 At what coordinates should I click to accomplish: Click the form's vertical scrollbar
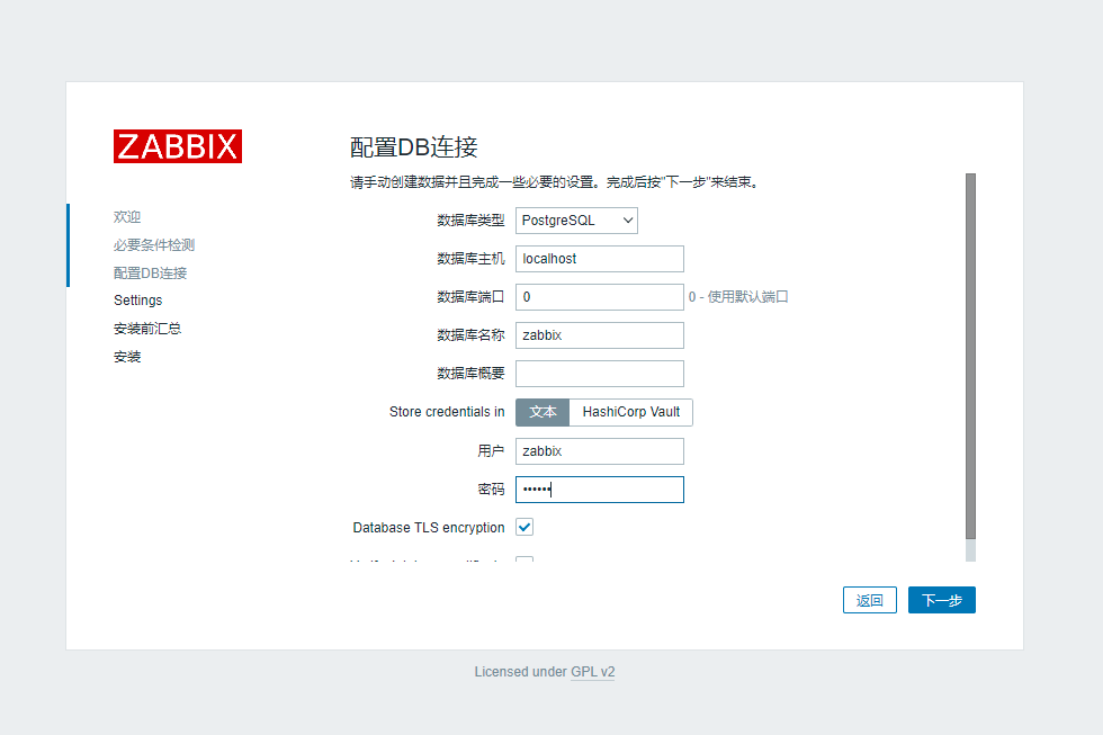click(x=971, y=357)
